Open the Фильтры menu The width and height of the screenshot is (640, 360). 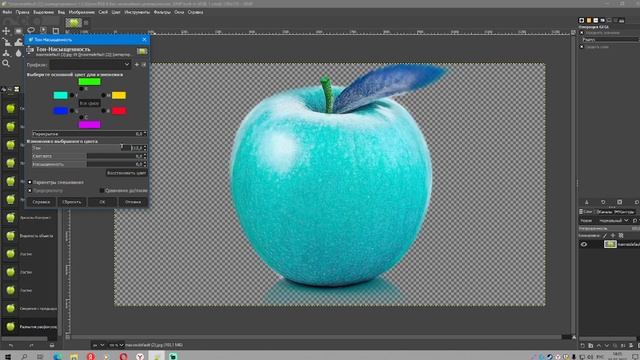click(x=162, y=12)
